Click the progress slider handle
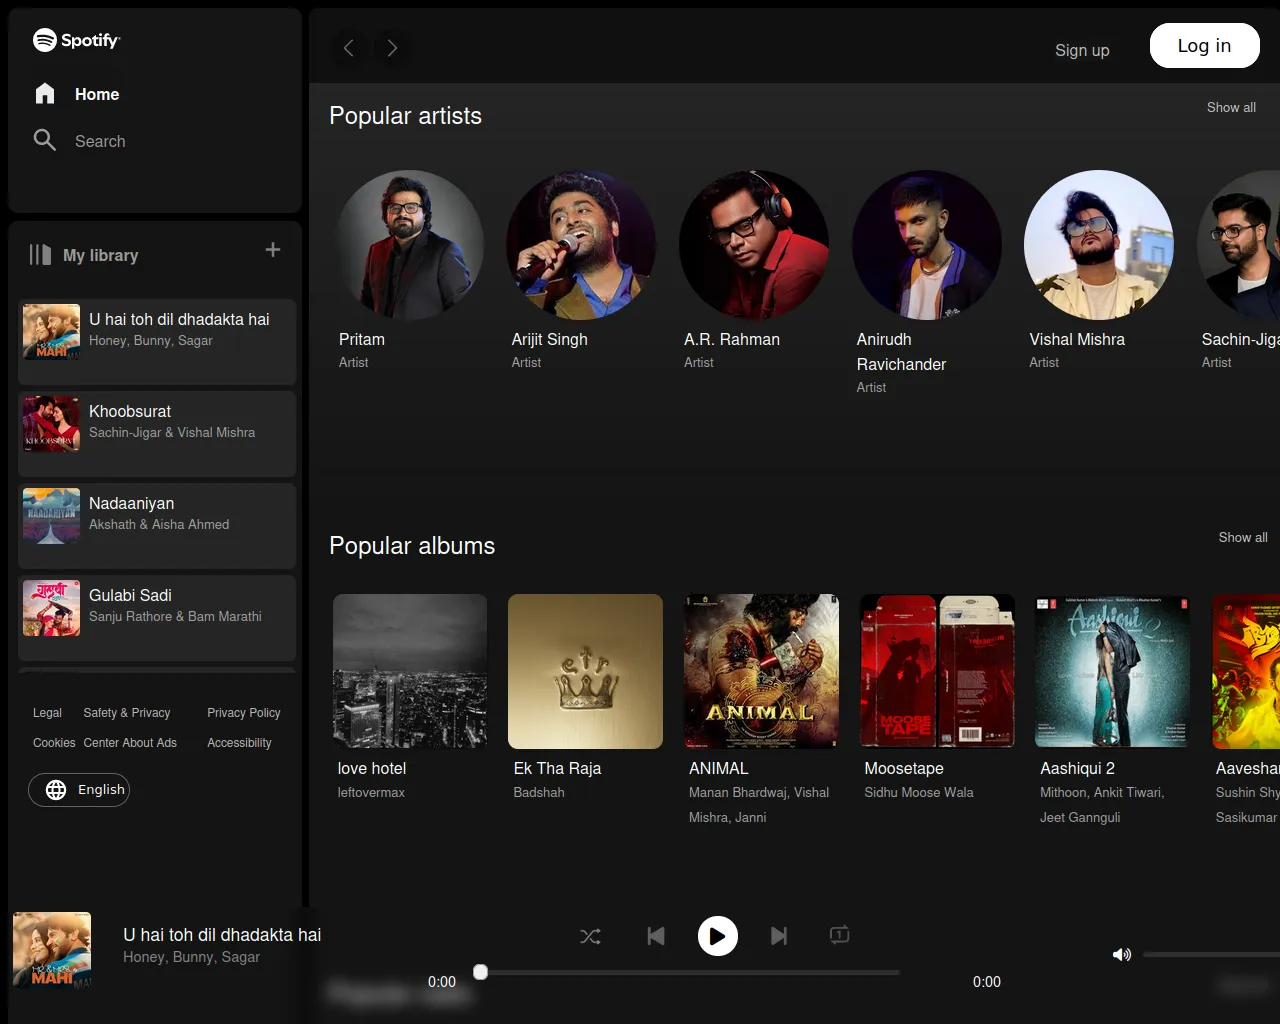The height and width of the screenshot is (1024, 1280). click(x=481, y=972)
